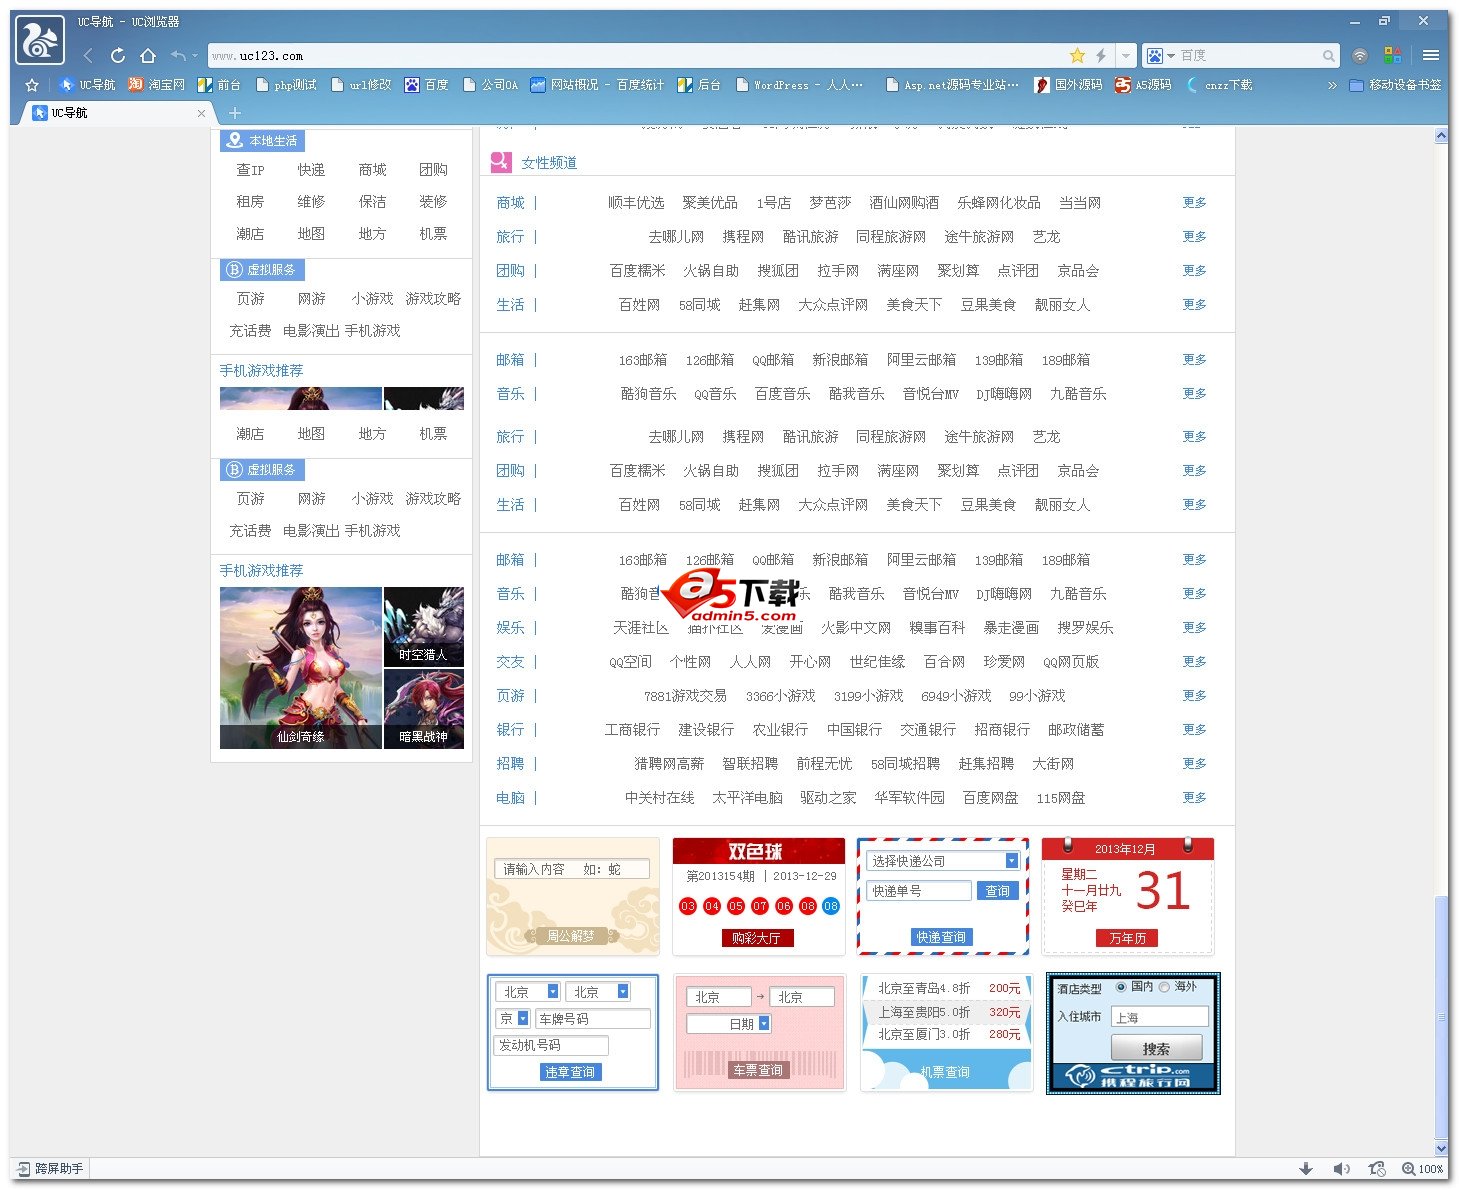Switch to the UC导航 tab
Screen dimensions: 1459x1190
pyautogui.click(x=115, y=113)
